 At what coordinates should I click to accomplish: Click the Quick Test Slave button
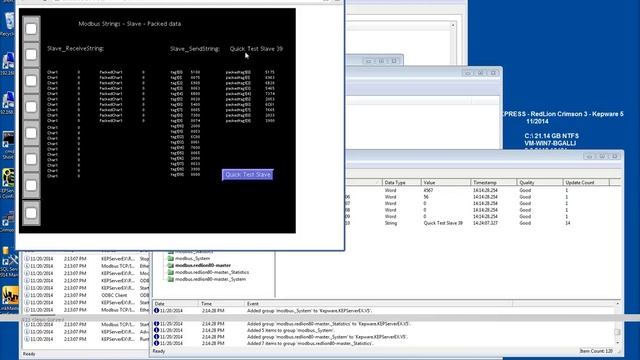point(248,175)
